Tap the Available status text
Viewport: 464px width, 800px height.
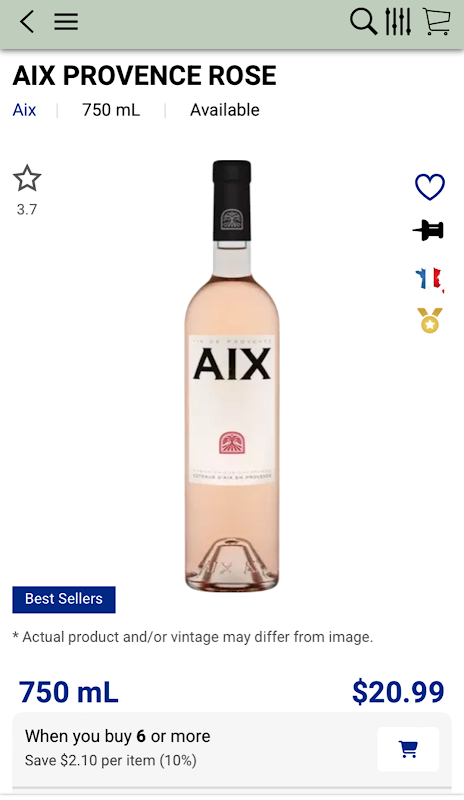[225, 110]
